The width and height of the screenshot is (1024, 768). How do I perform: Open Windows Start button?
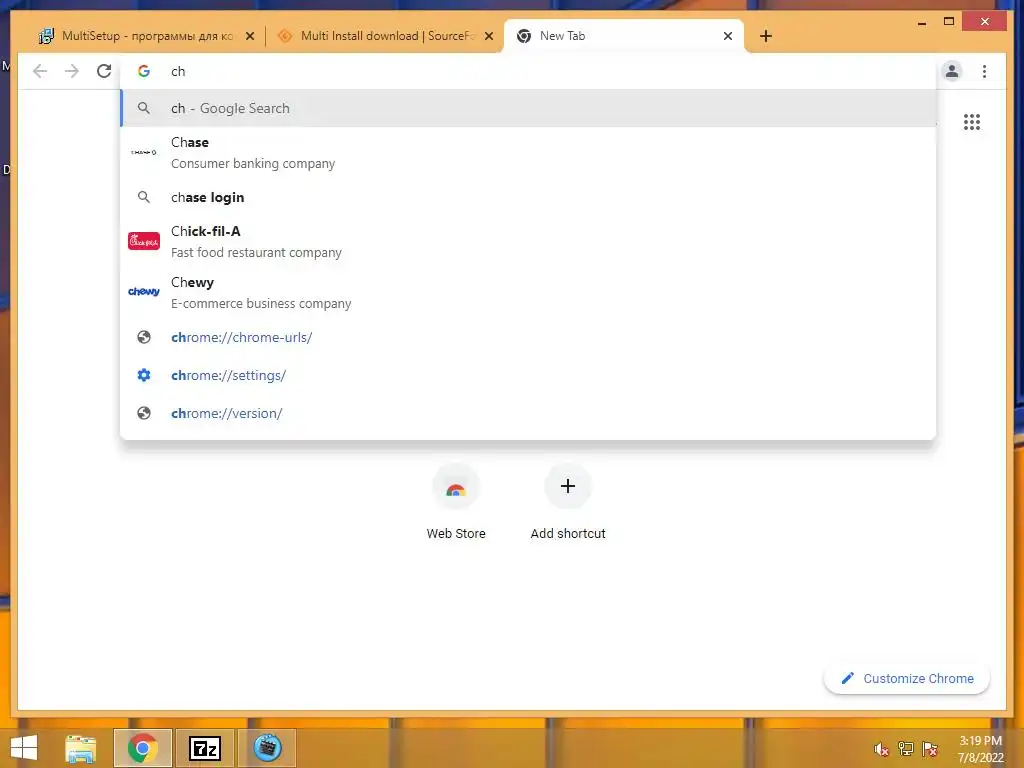tap(24, 748)
